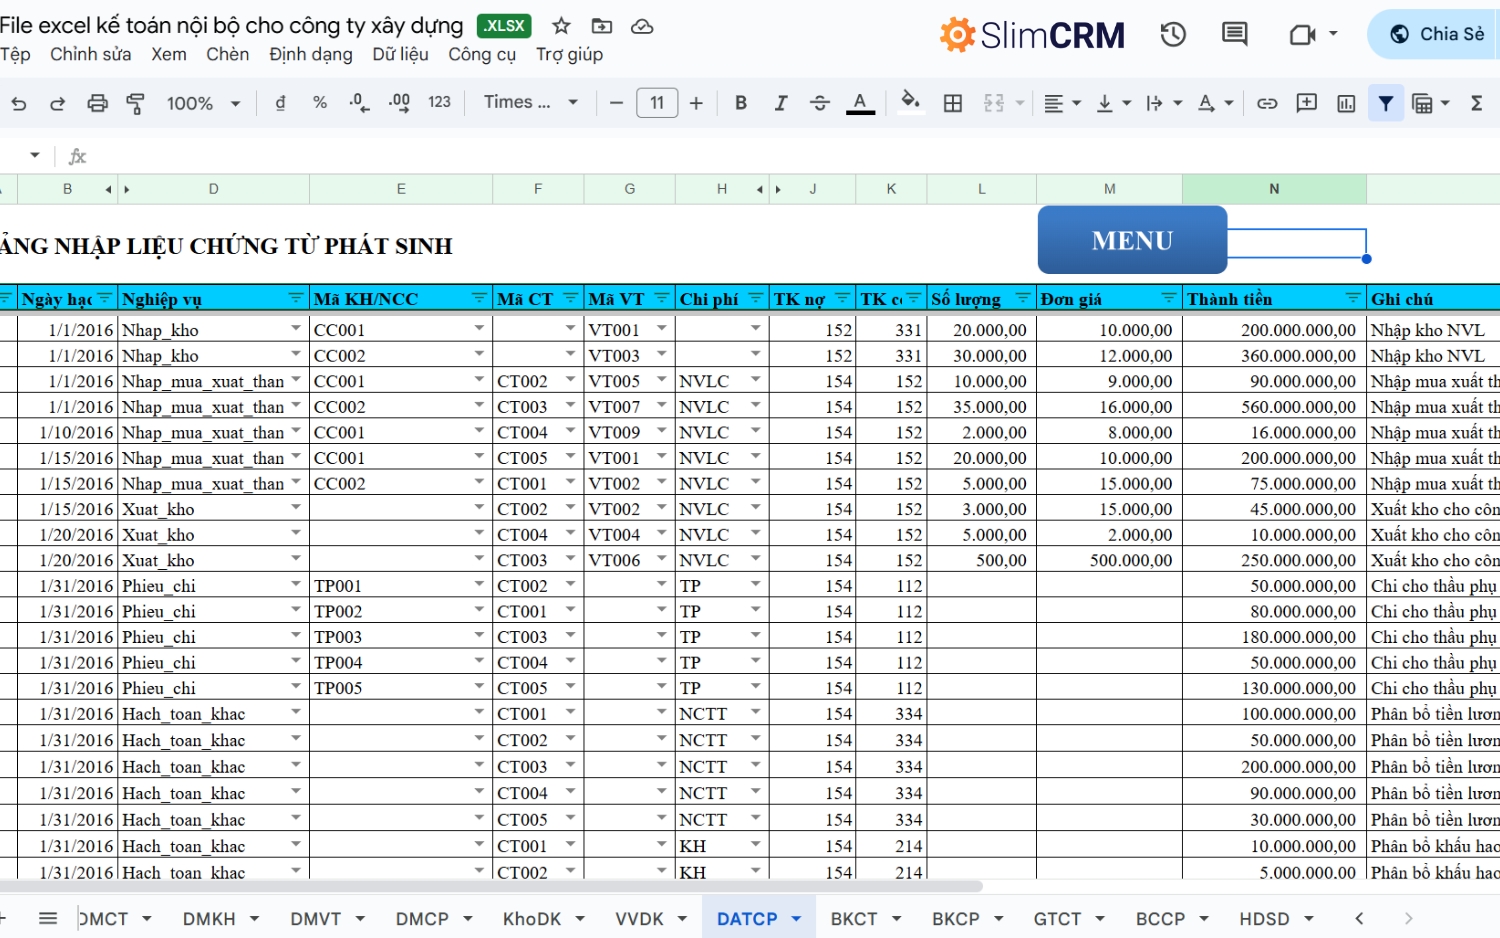Click the blue MENU button

point(1132,240)
